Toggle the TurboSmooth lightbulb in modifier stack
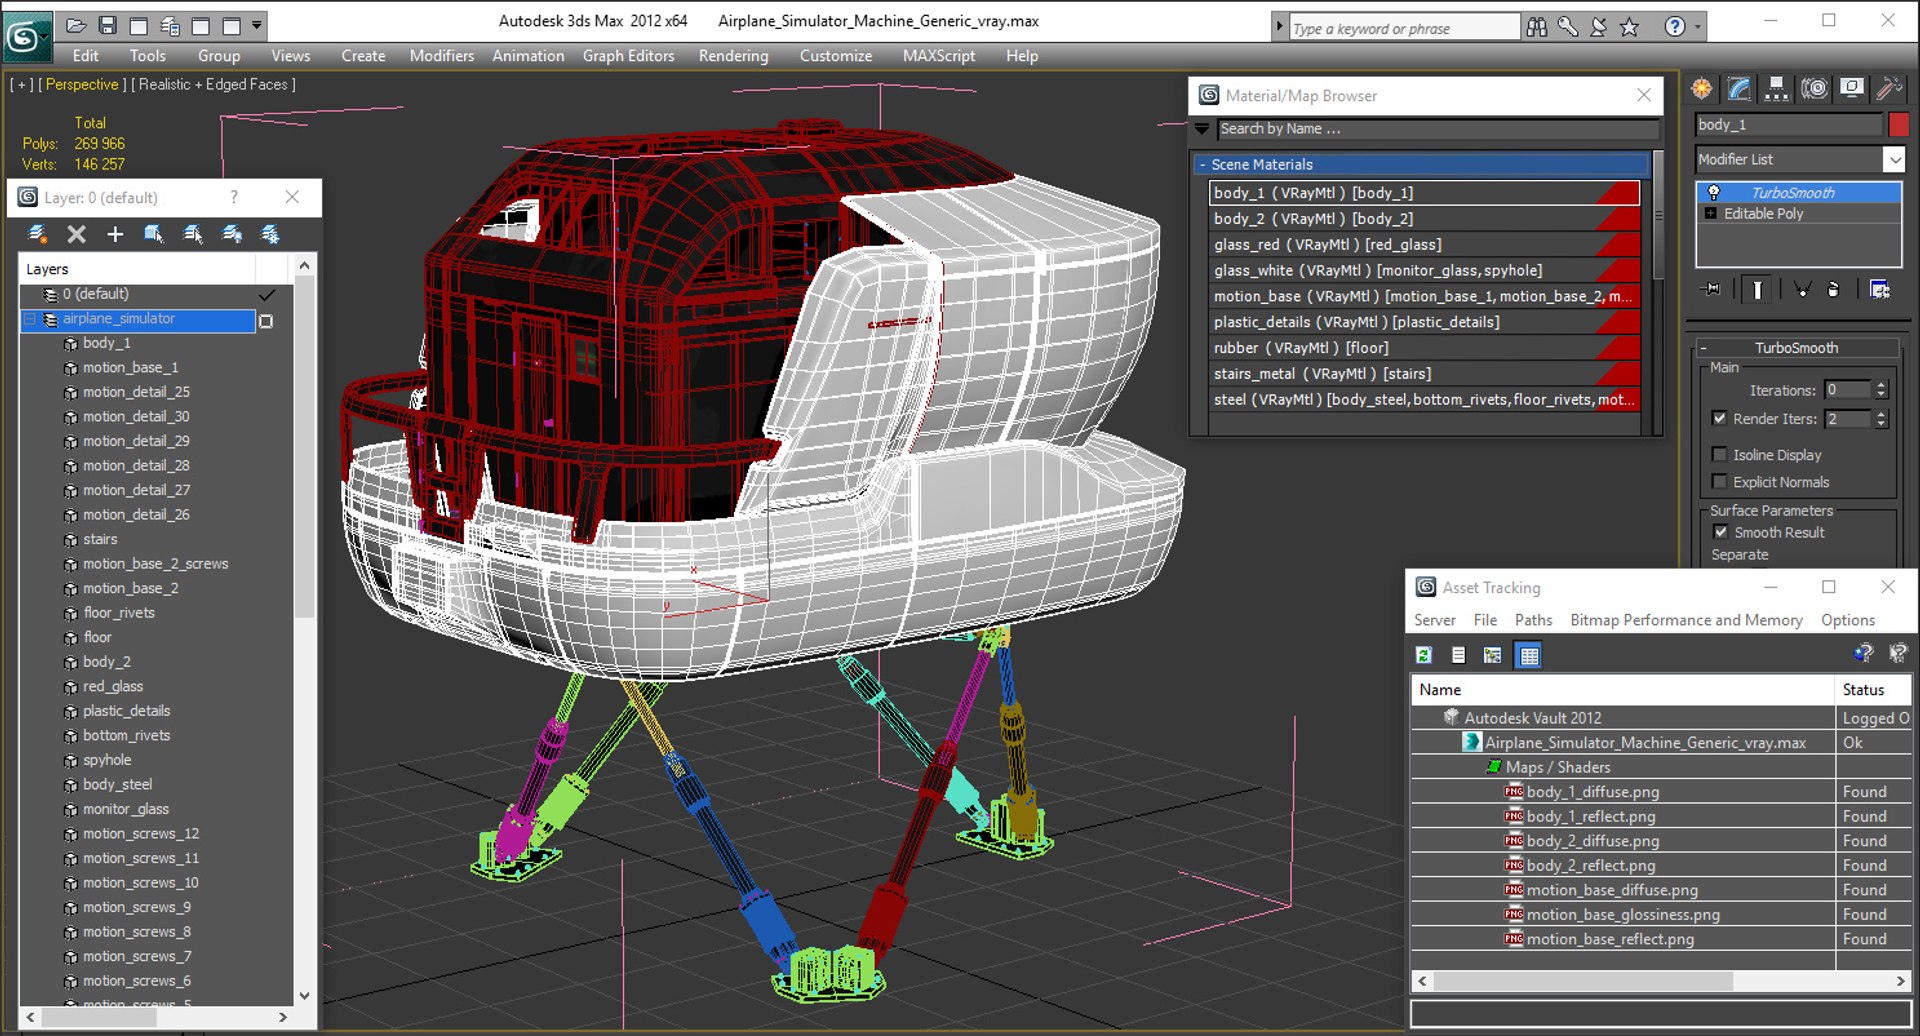Image resolution: width=1920 pixels, height=1036 pixels. (x=1713, y=192)
